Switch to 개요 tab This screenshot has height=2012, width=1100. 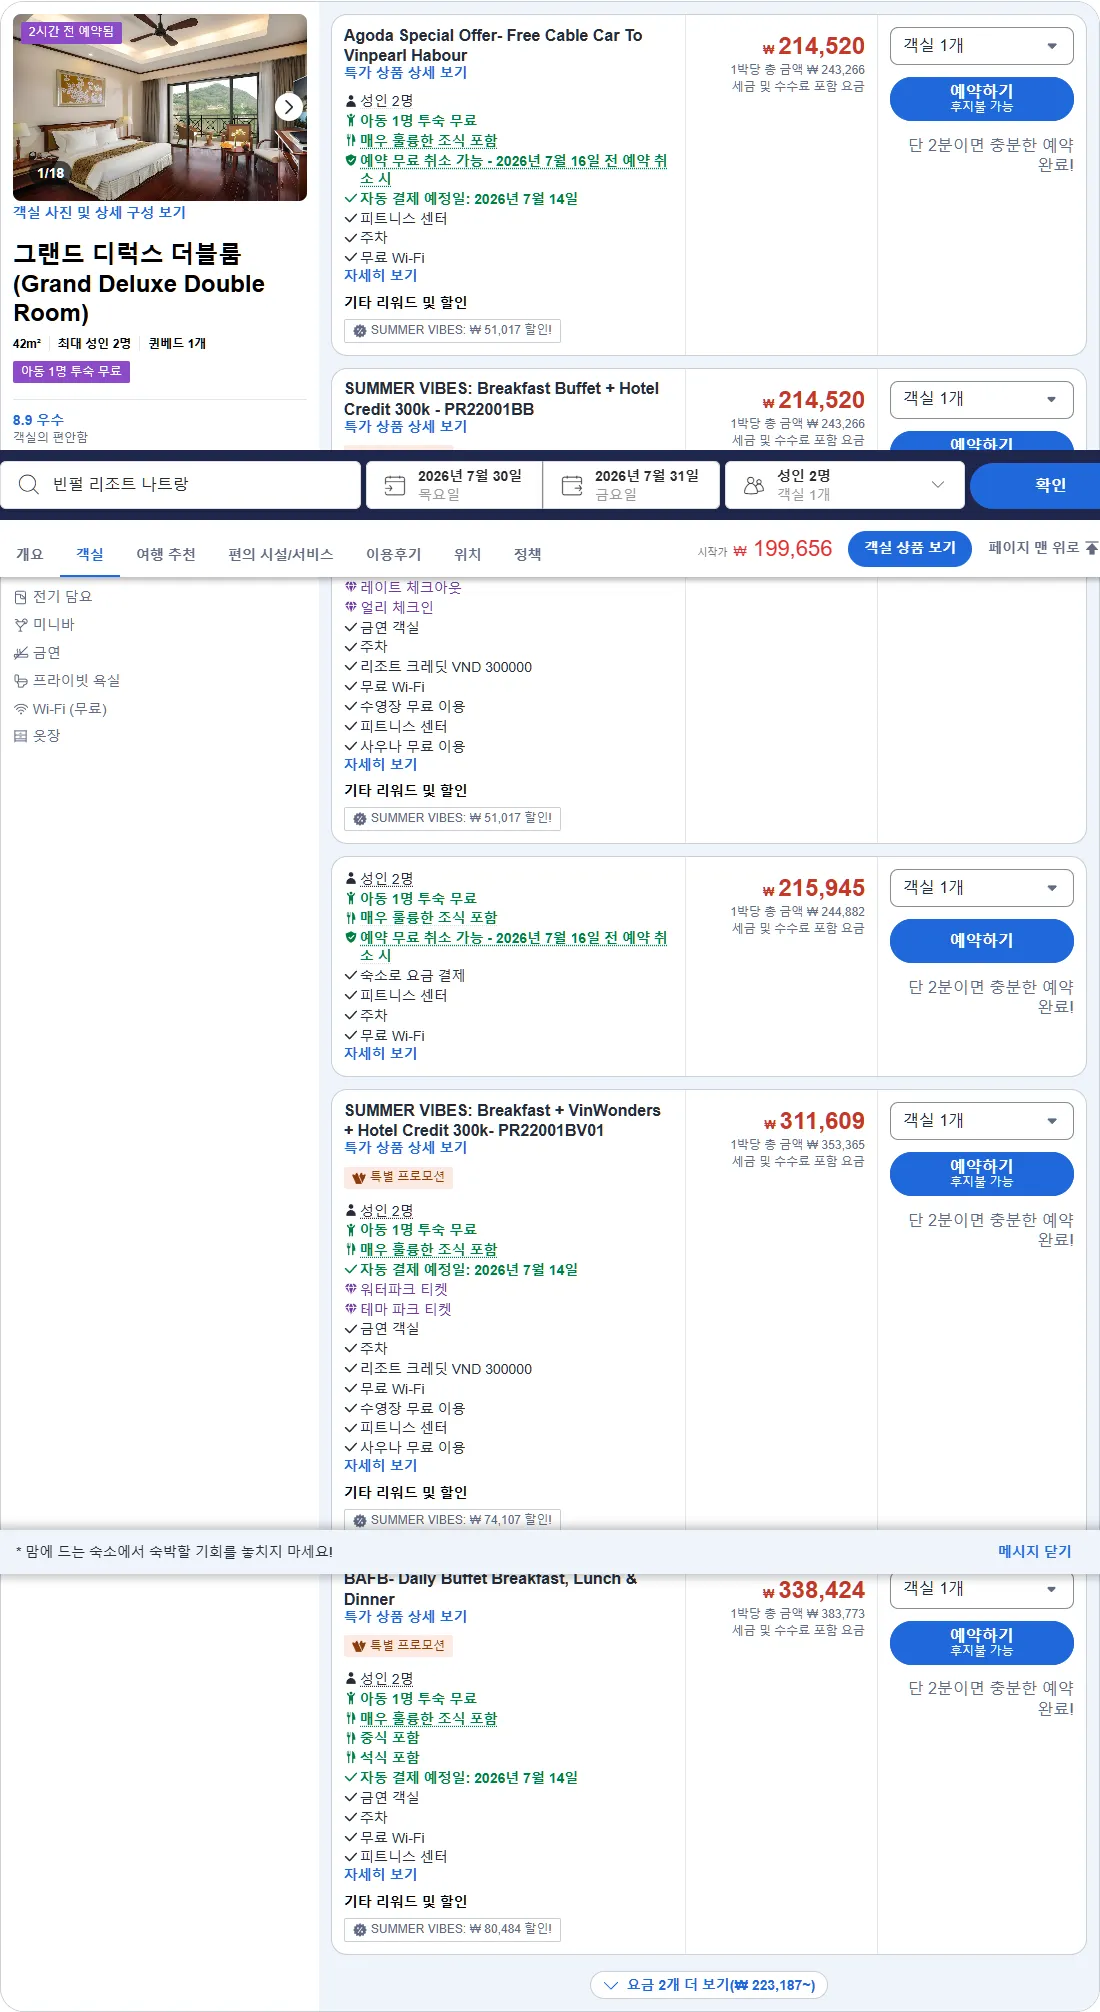[30, 554]
